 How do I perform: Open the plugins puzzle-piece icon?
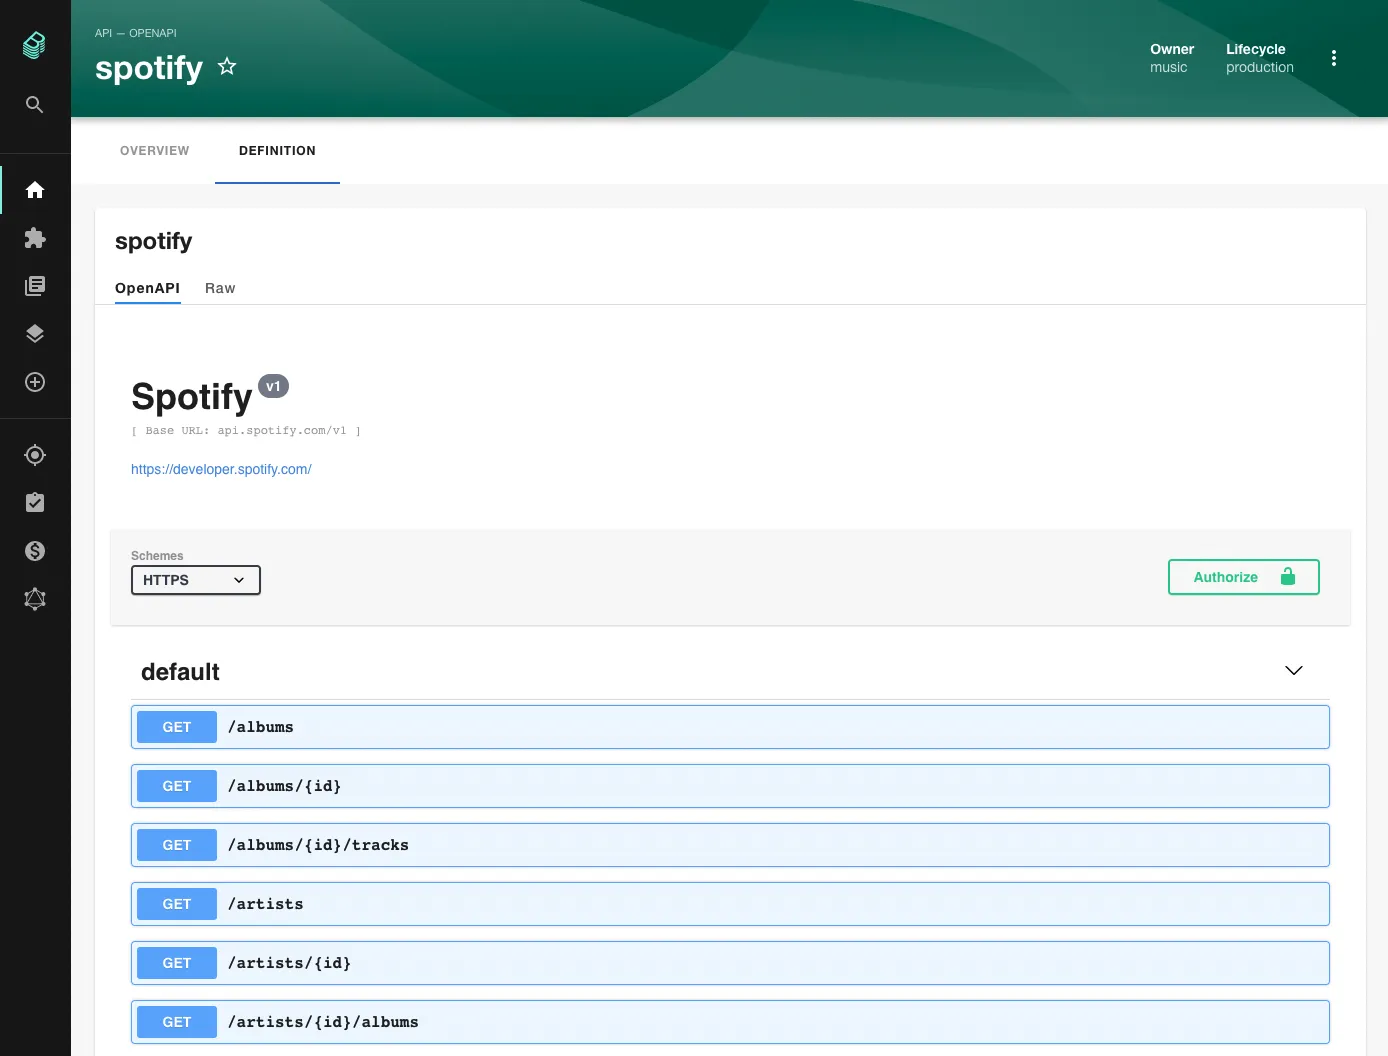pyautogui.click(x=35, y=238)
